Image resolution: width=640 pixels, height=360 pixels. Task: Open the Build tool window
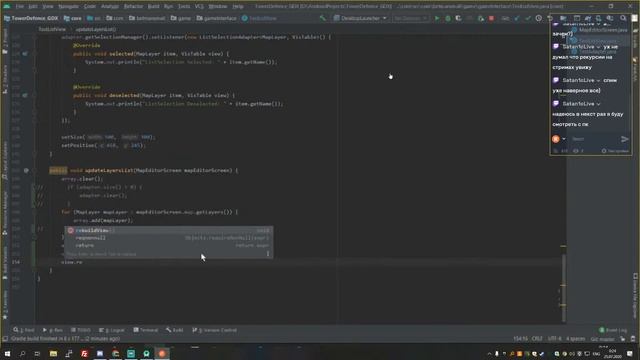tap(175, 330)
